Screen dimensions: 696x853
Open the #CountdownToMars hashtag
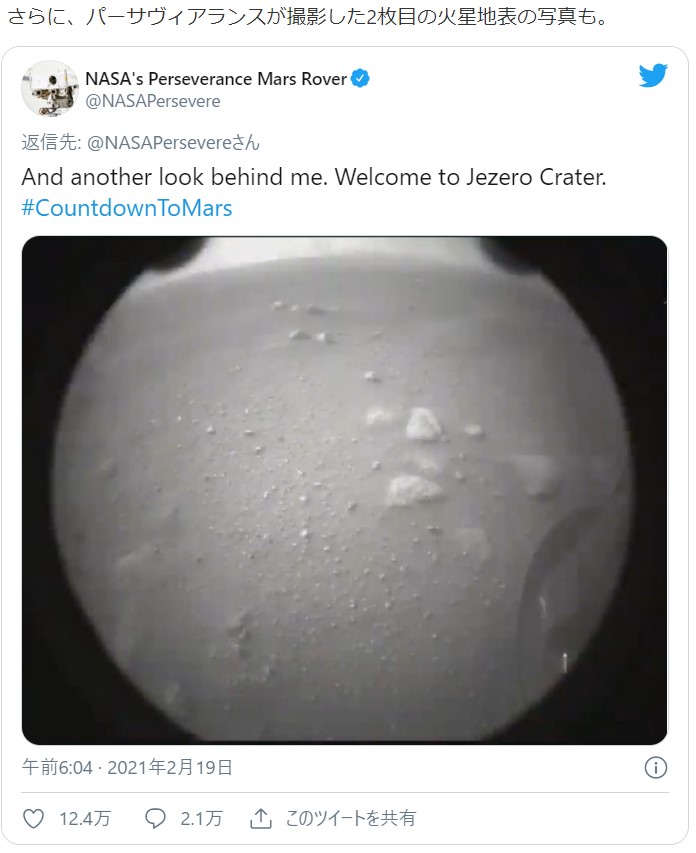127,208
